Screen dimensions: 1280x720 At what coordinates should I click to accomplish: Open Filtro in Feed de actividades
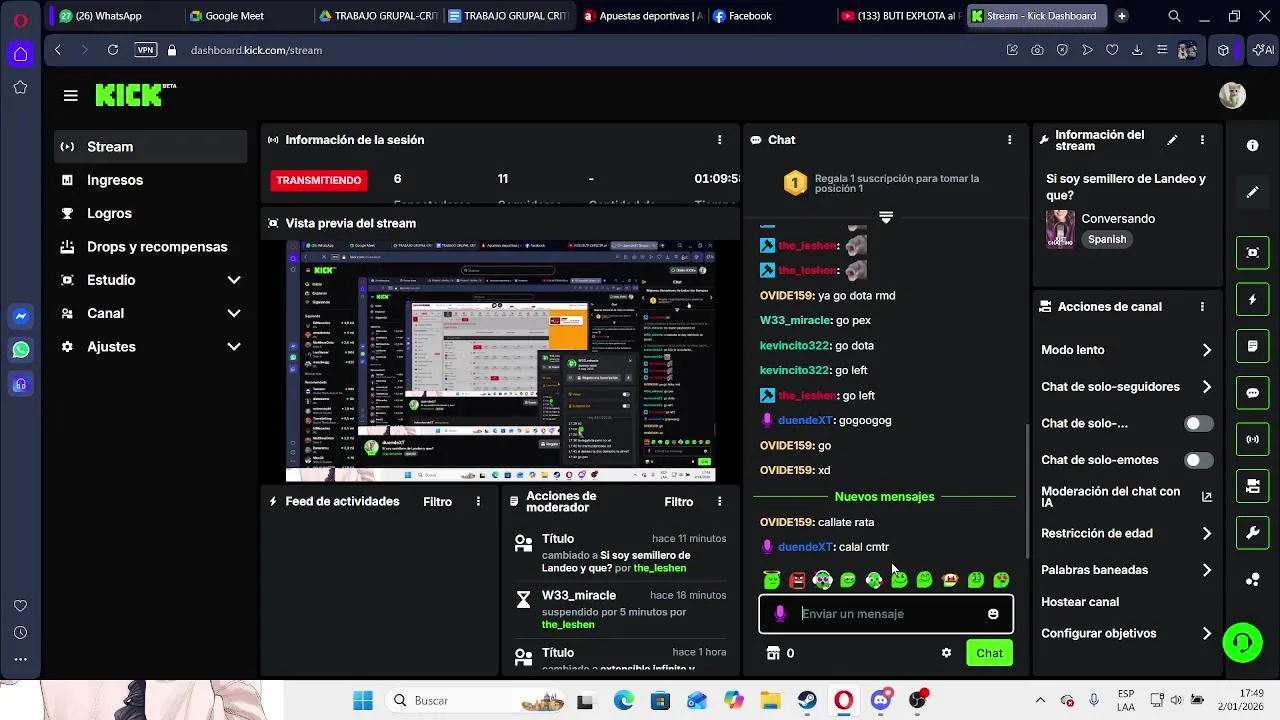[x=437, y=502]
